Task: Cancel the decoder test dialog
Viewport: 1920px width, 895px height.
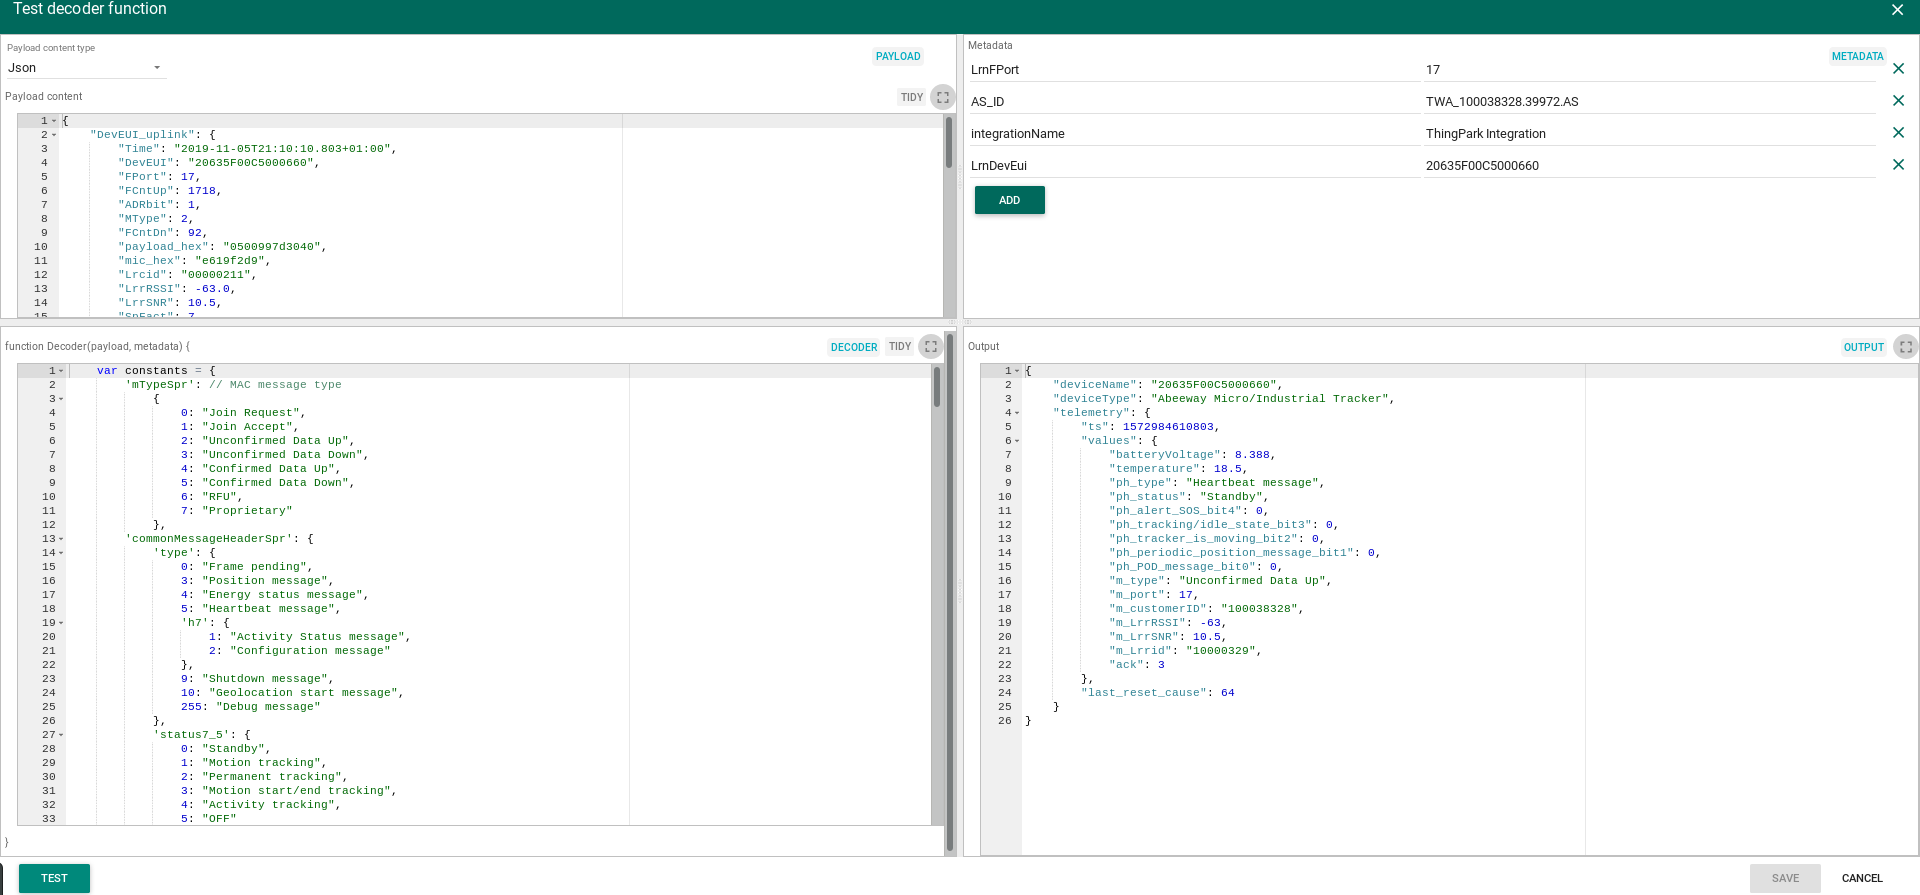Action: tap(1862, 878)
